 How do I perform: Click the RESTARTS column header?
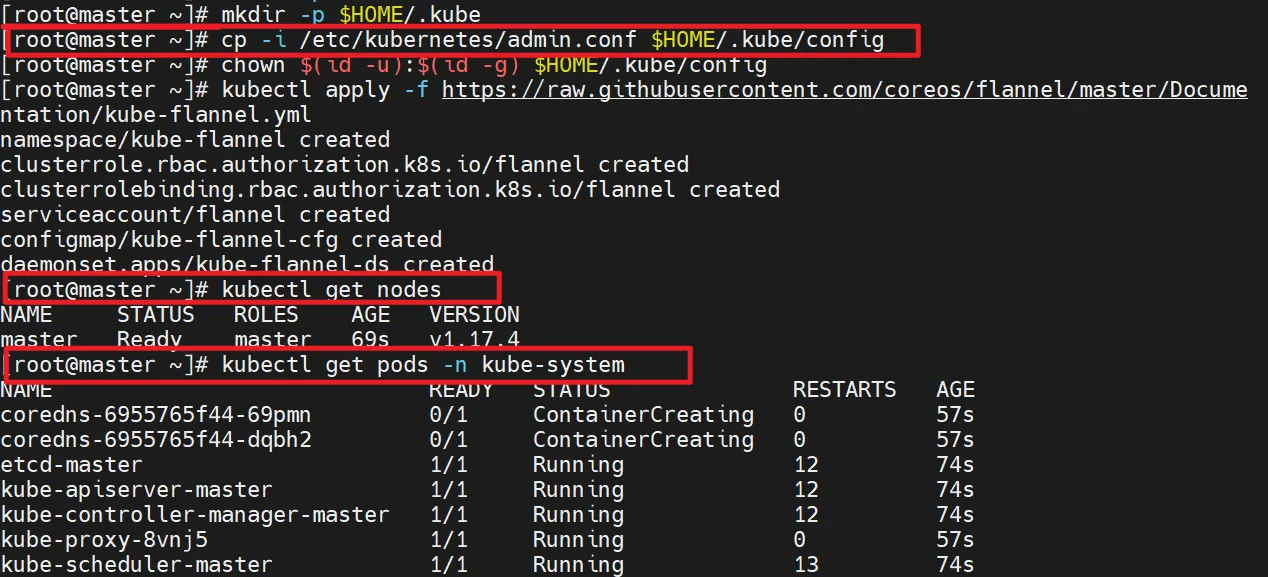pos(844,390)
